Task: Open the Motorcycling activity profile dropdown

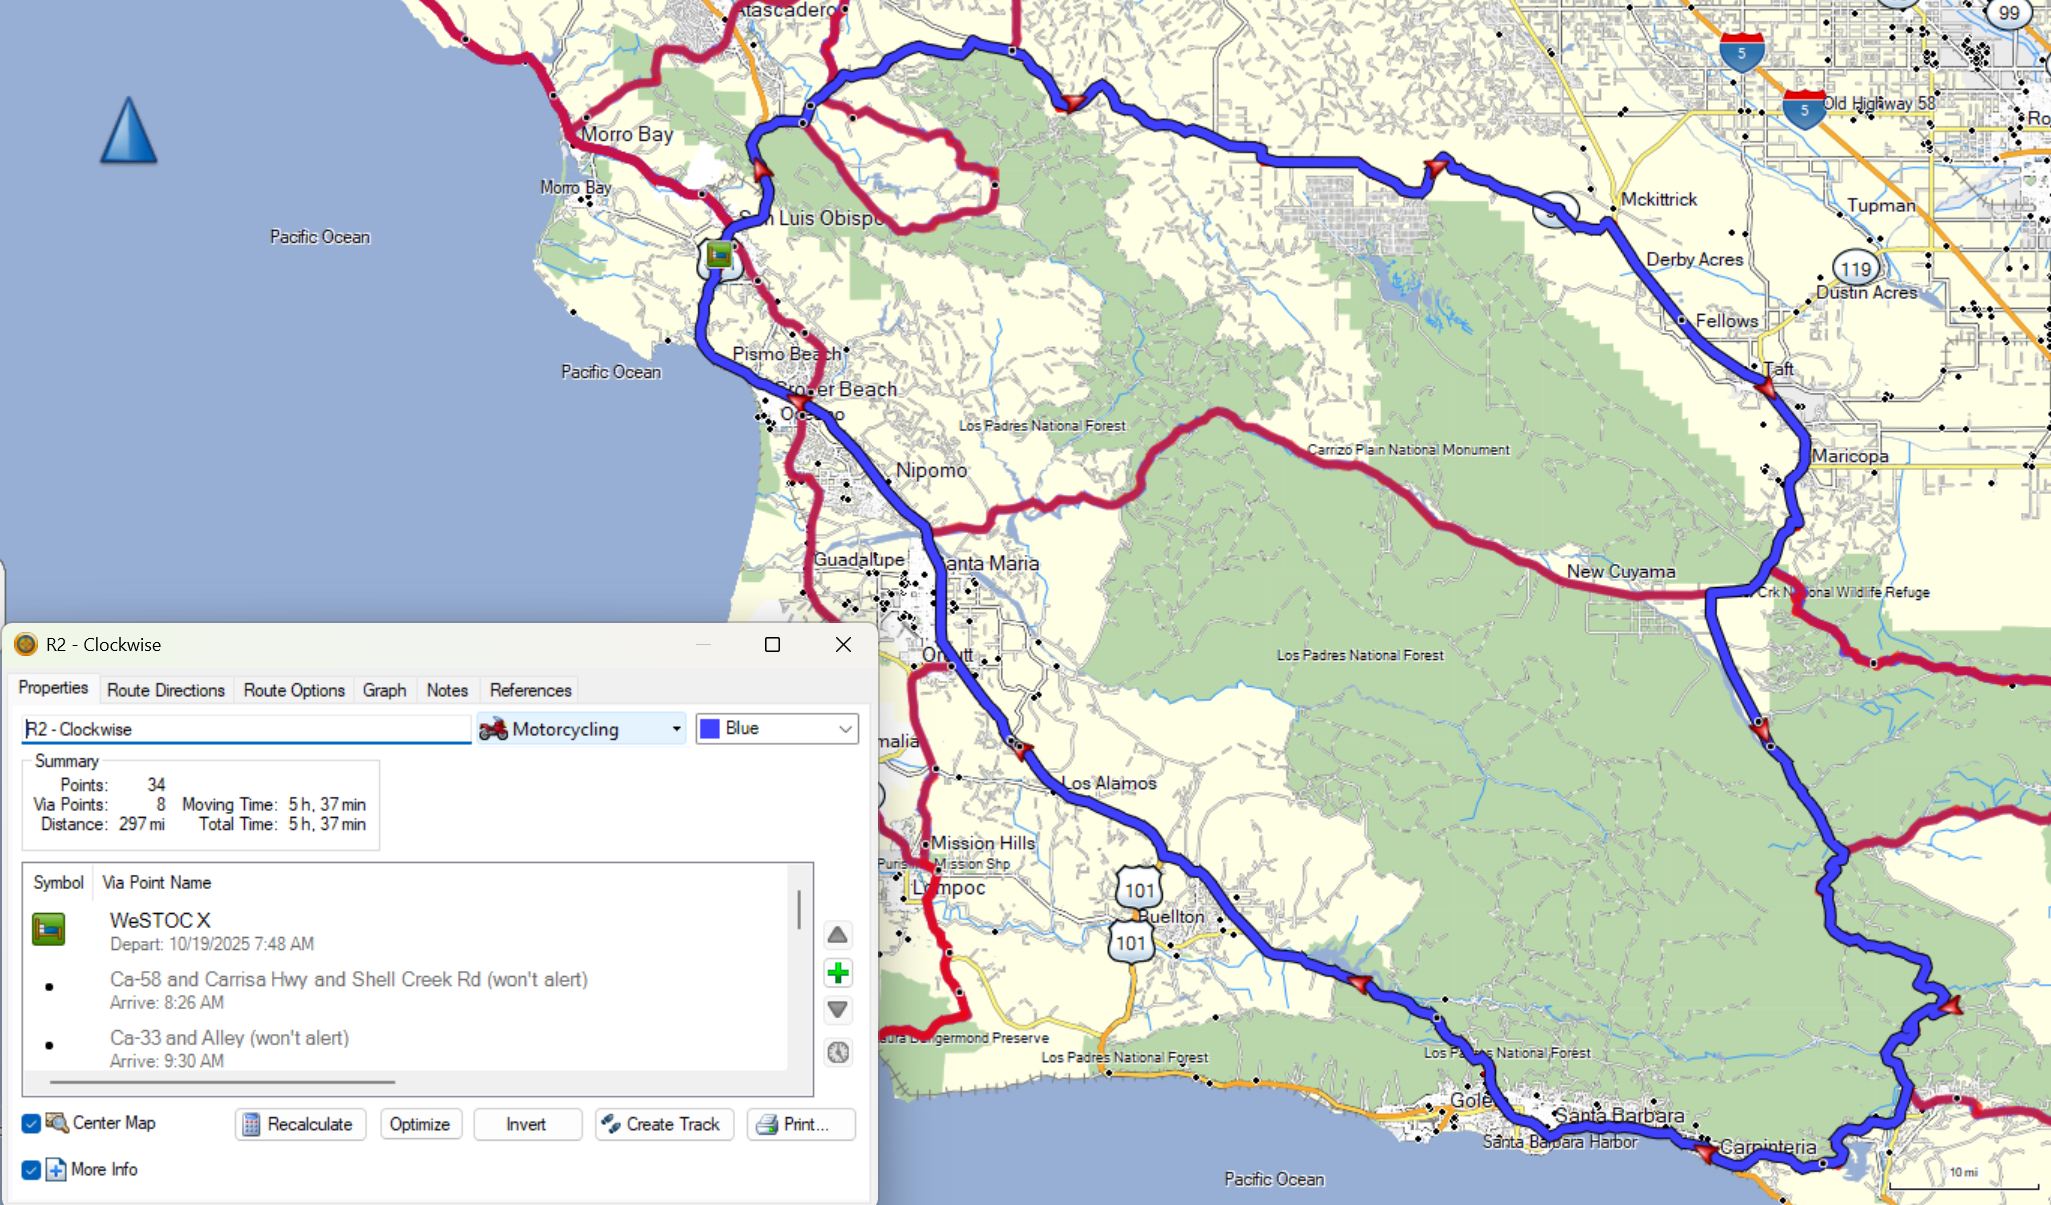Action: pos(581,729)
